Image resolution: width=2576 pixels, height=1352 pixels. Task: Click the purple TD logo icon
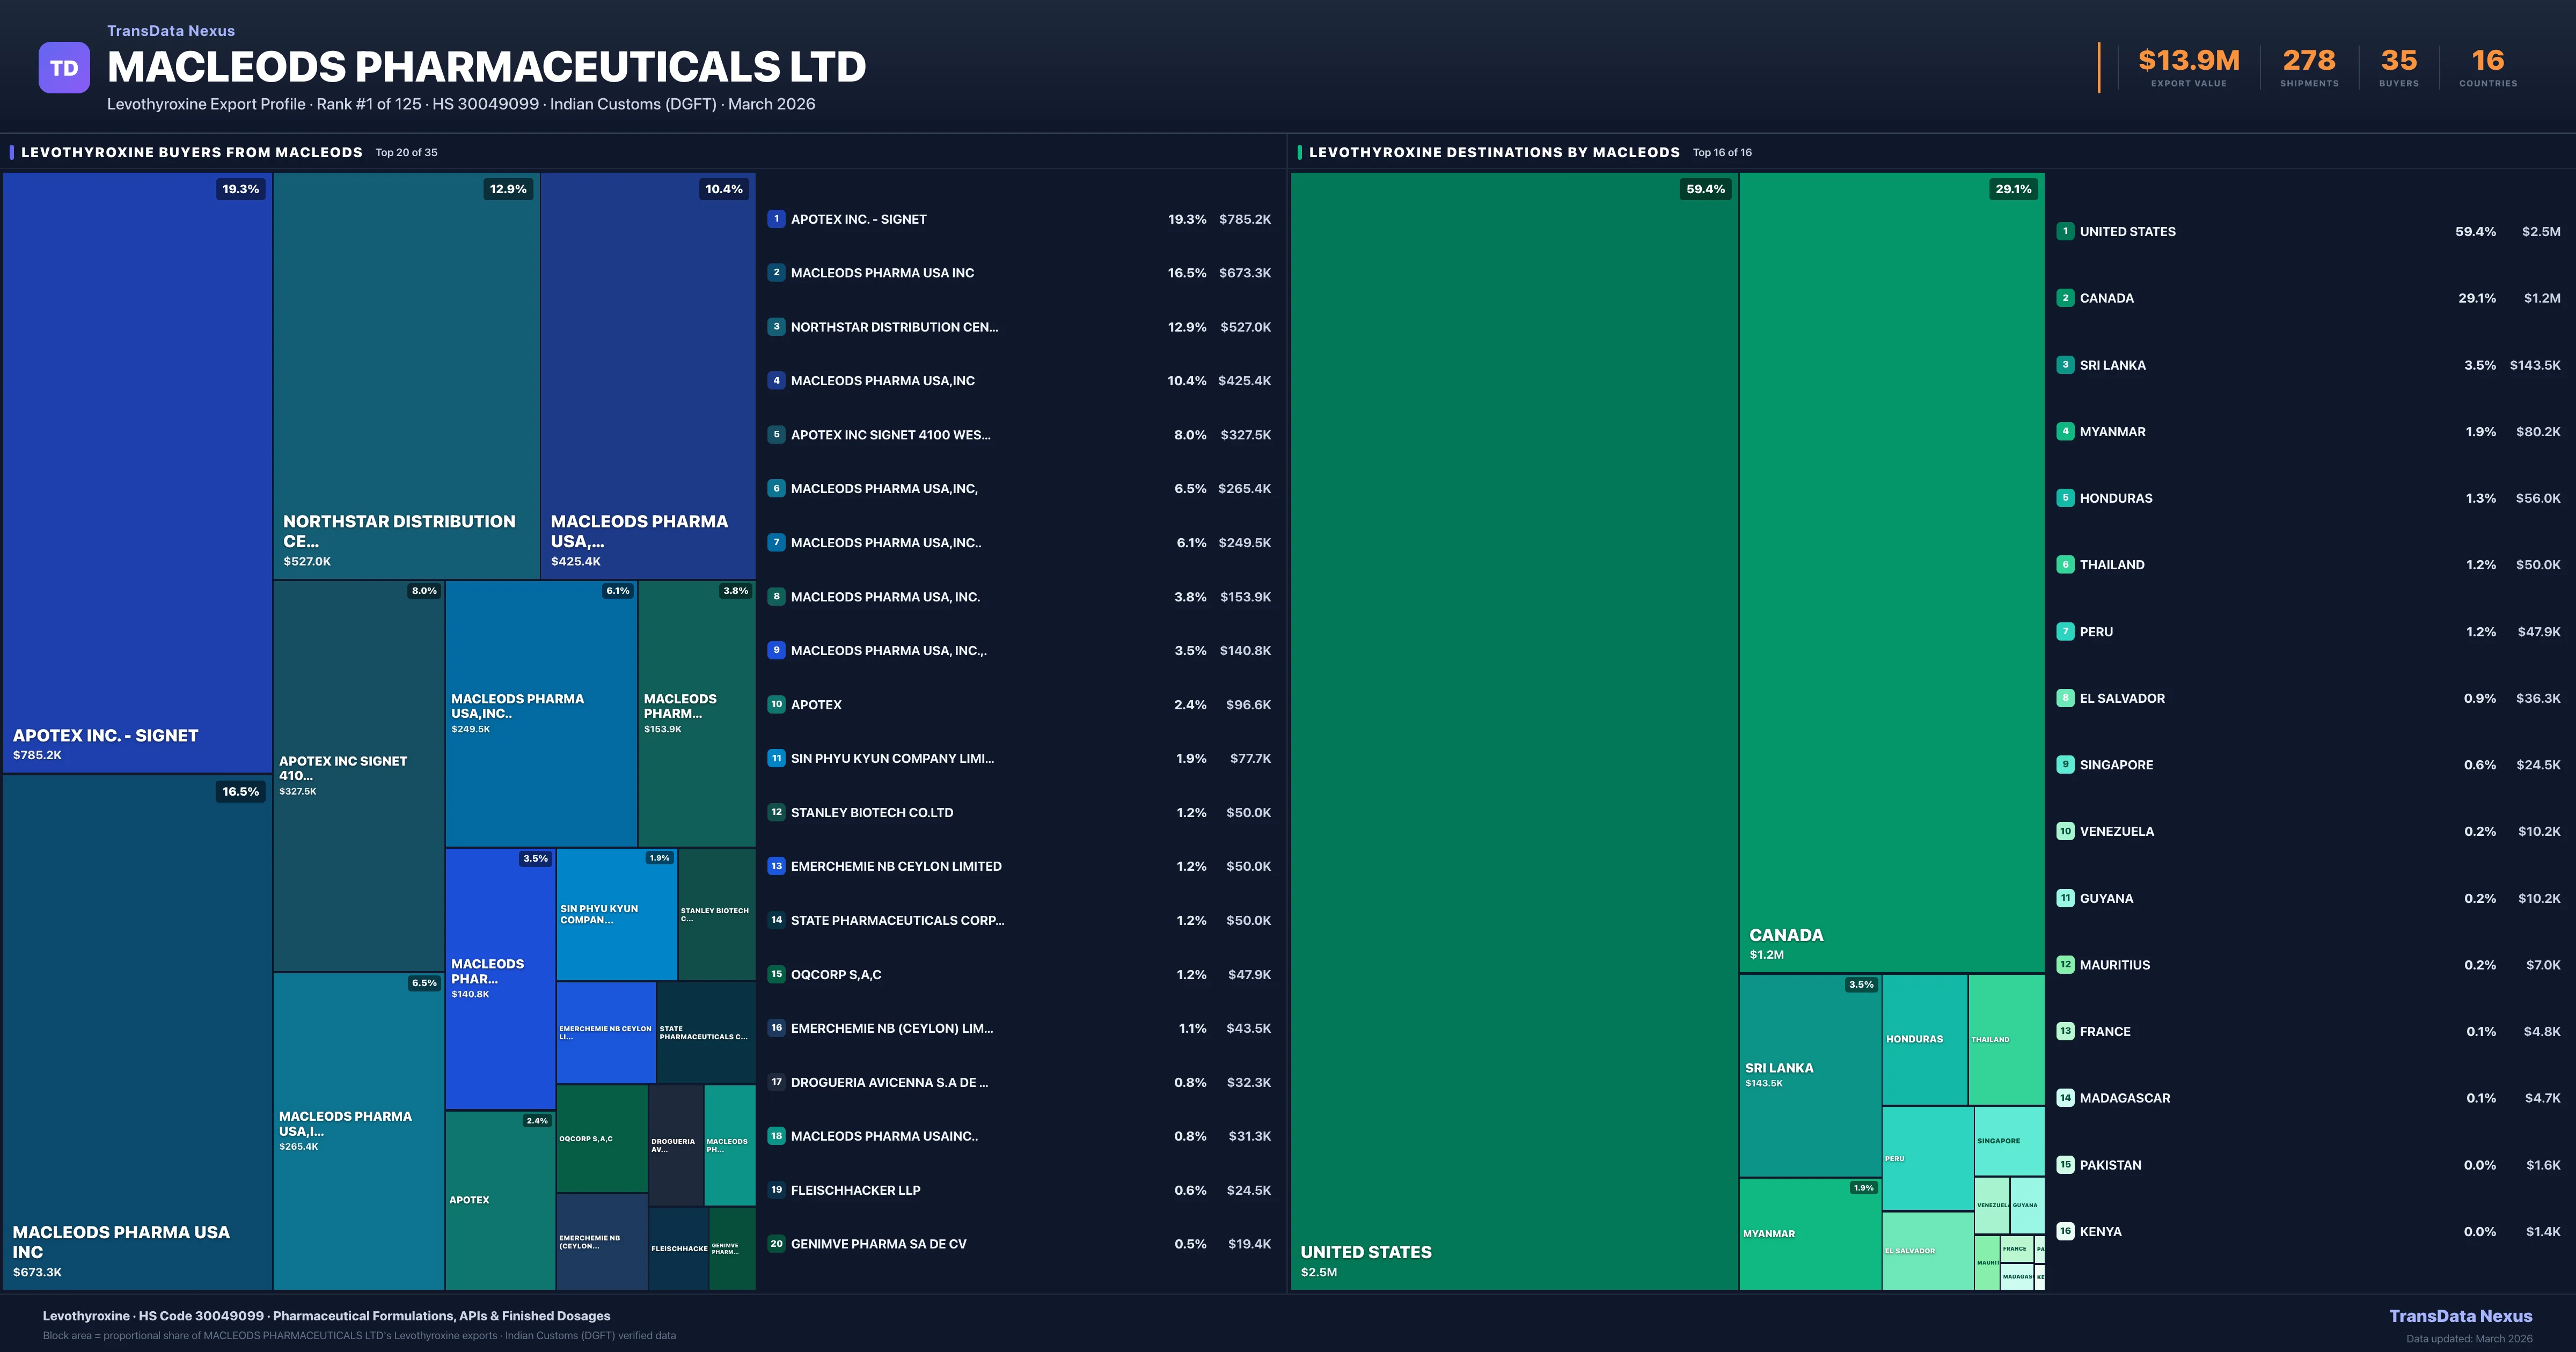pyautogui.click(x=64, y=68)
